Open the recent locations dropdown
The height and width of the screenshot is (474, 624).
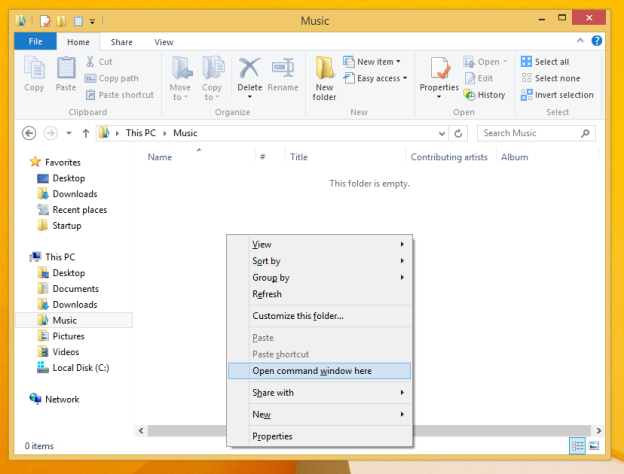(x=69, y=133)
